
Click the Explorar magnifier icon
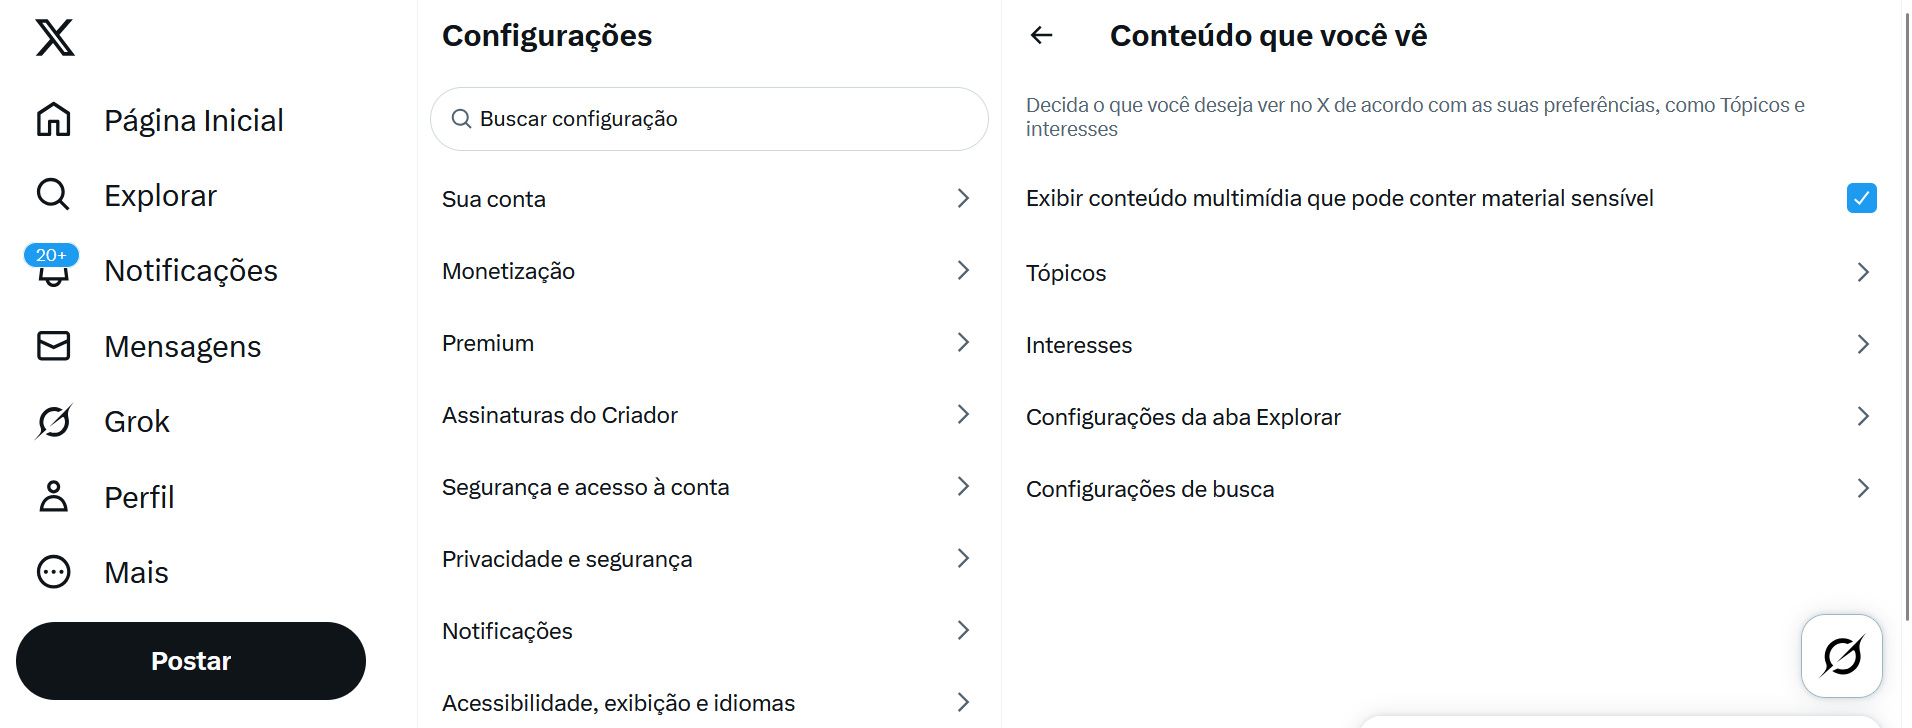click(x=53, y=195)
